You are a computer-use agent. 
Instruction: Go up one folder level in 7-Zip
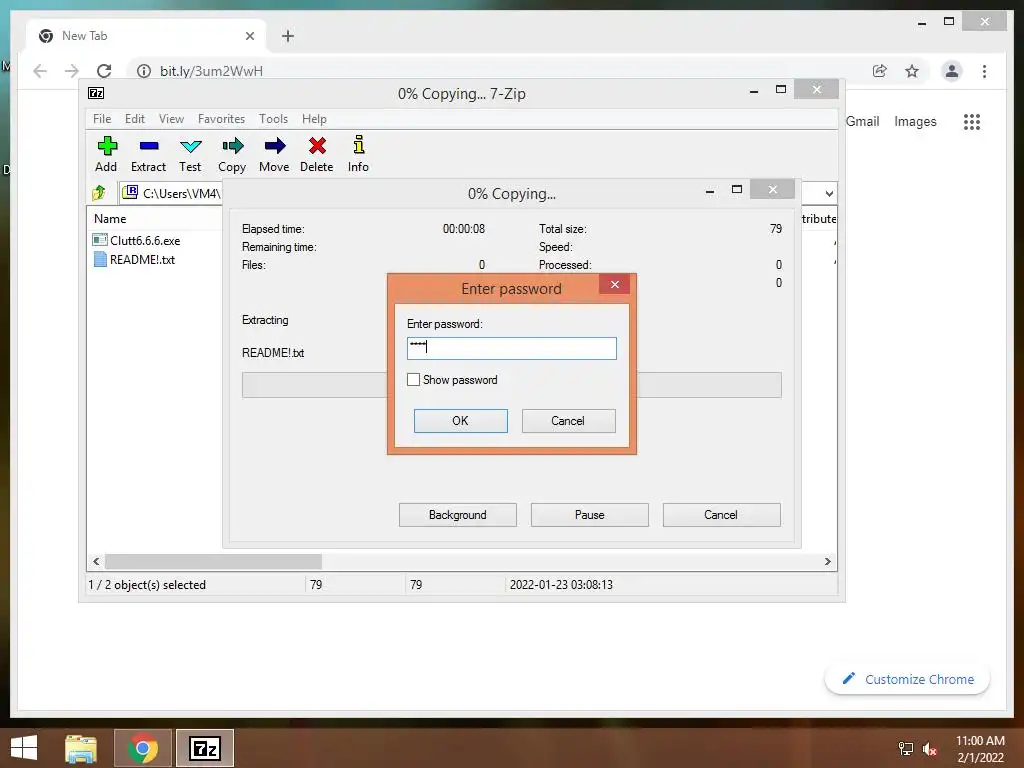99,193
